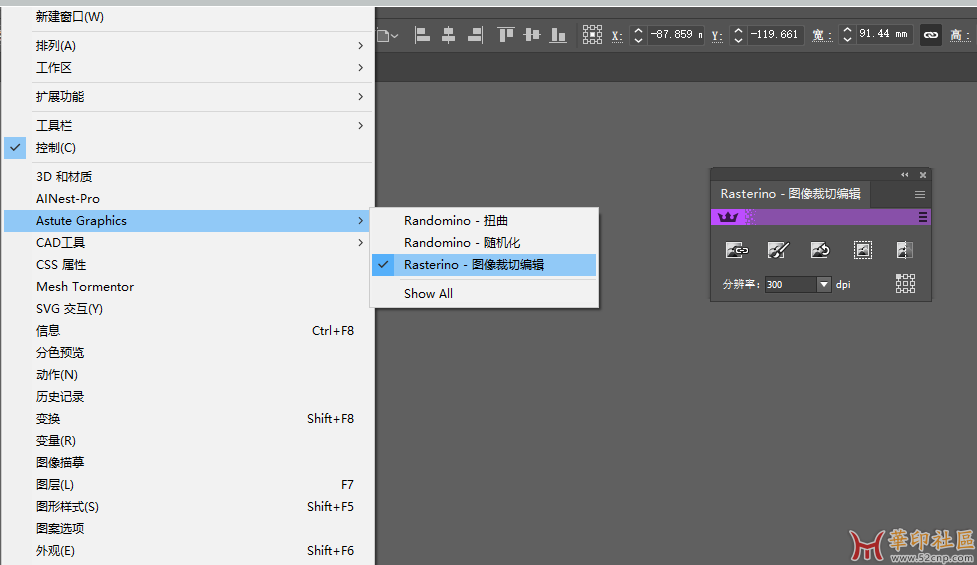Open 图形样式(S) panel (Shift+F5)

click(188, 506)
